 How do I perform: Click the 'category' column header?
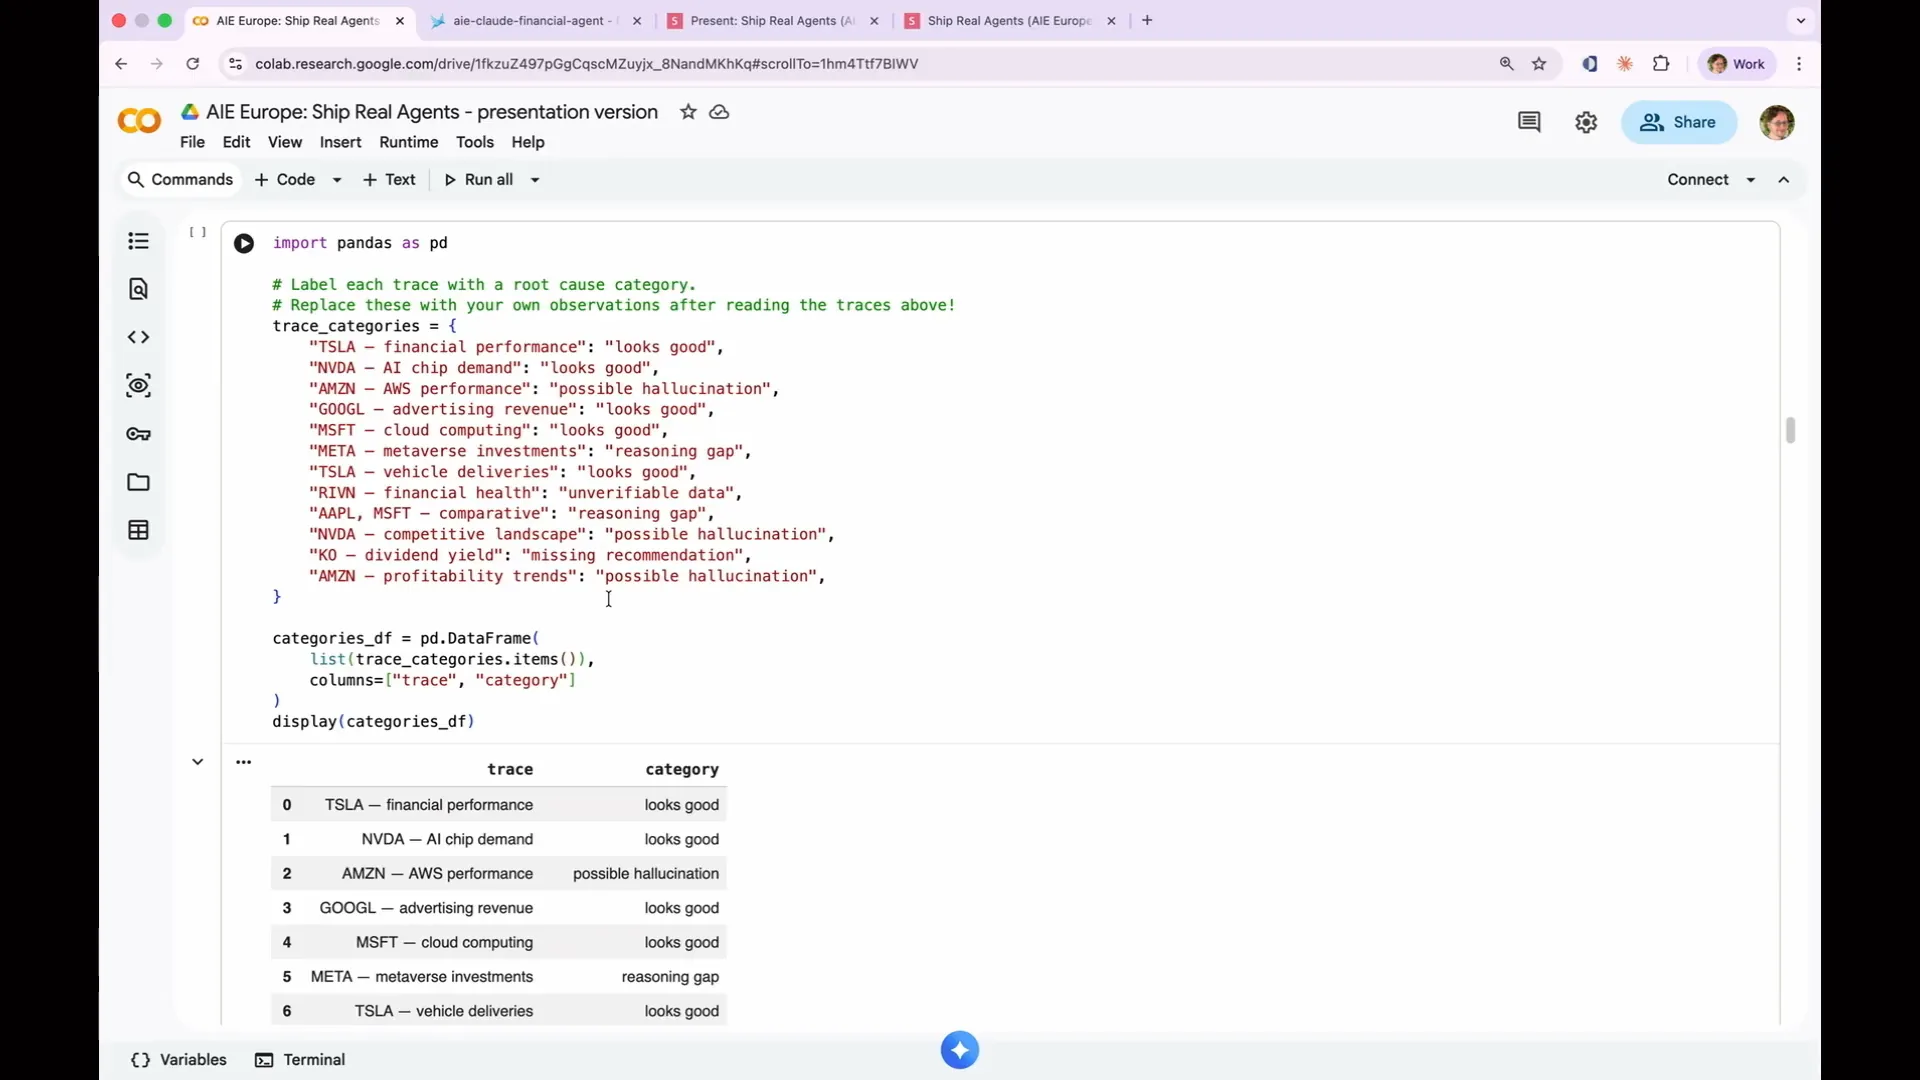click(x=682, y=769)
